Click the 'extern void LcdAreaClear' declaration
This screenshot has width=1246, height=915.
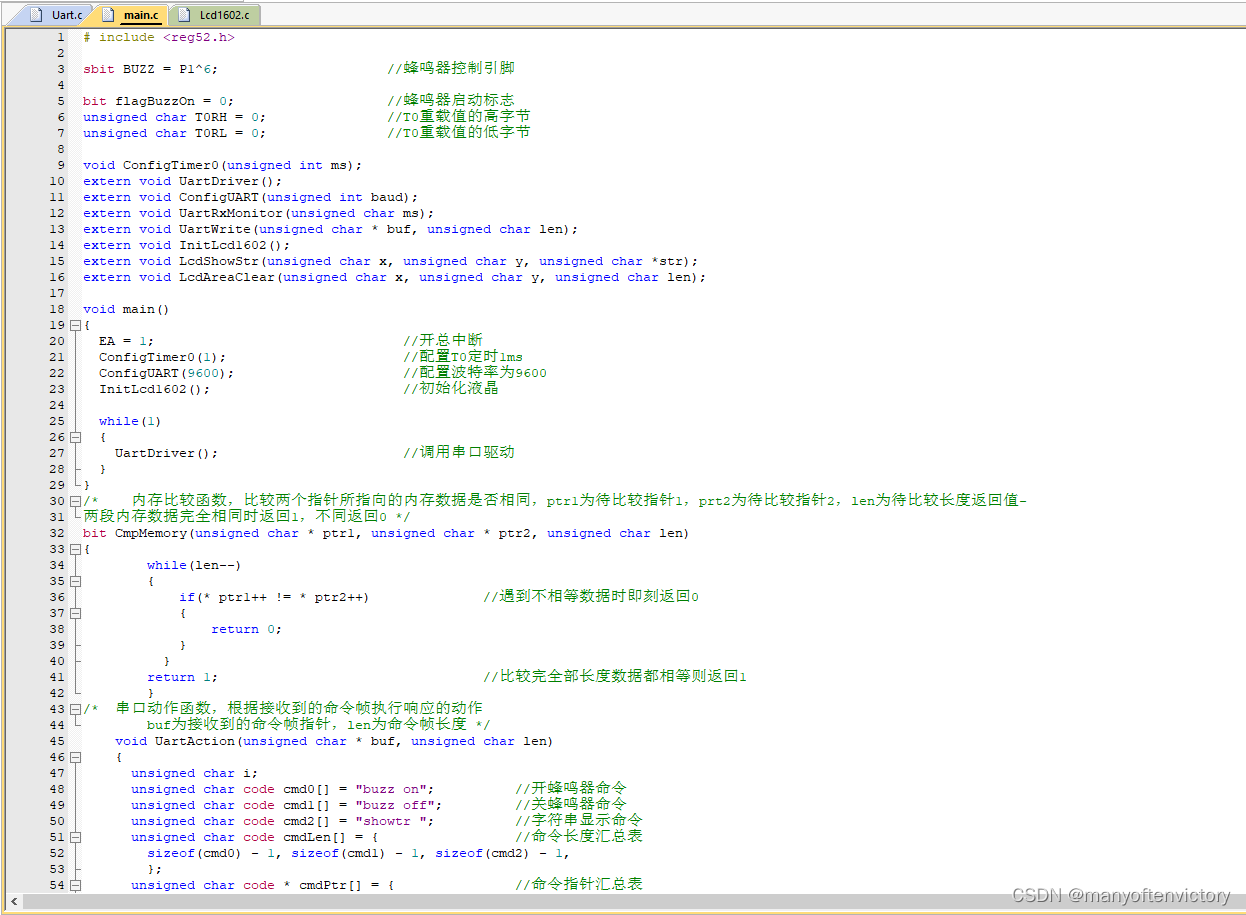394,277
